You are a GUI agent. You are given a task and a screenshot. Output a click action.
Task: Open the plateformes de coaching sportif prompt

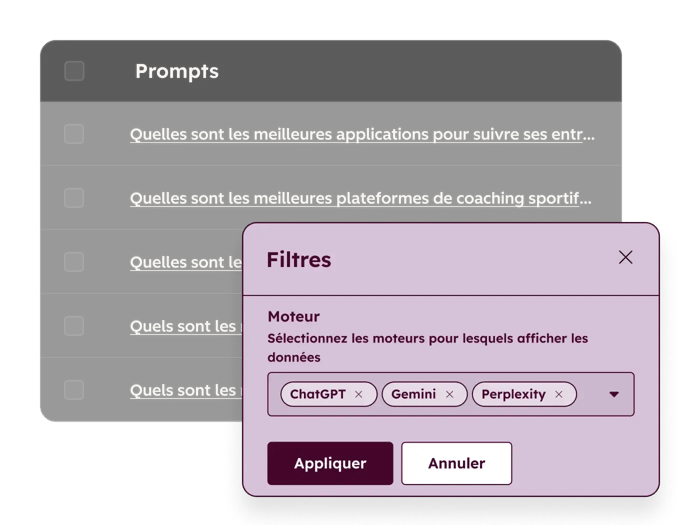pyautogui.click(x=360, y=198)
